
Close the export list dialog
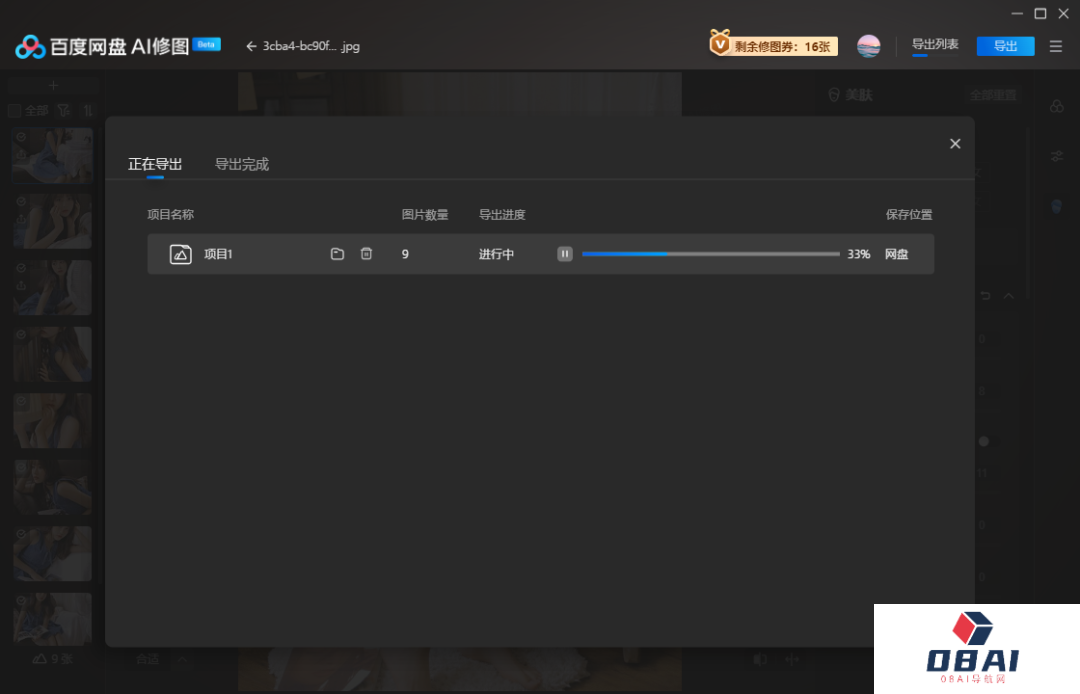coord(955,144)
